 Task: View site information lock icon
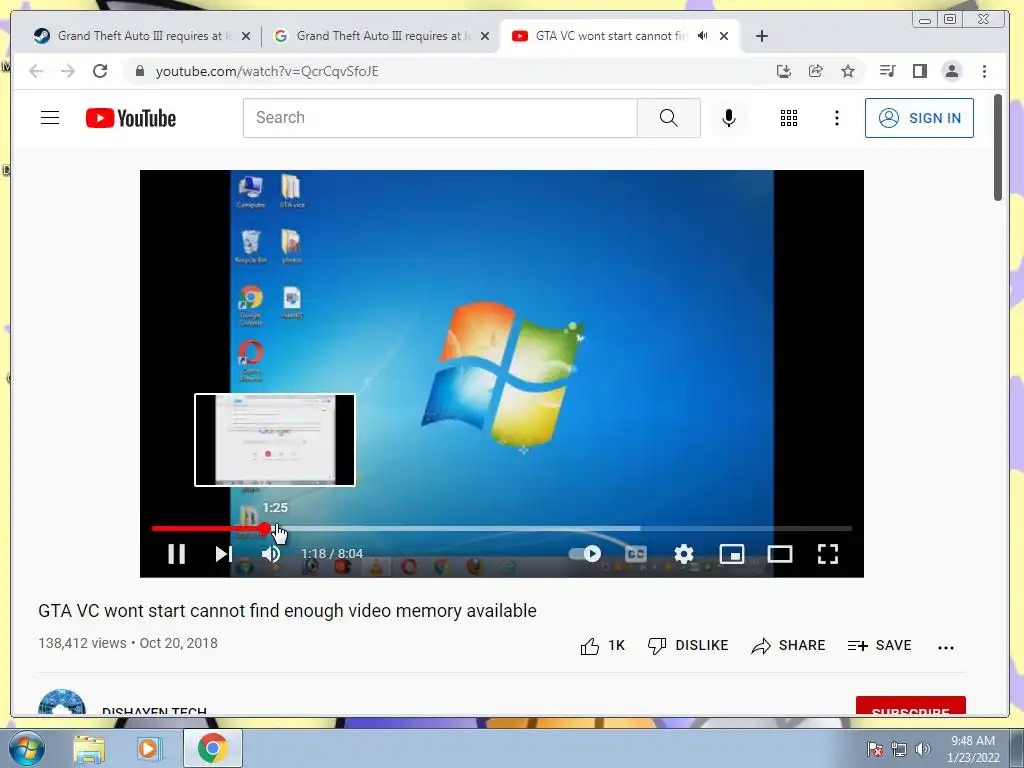pos(140,71)
